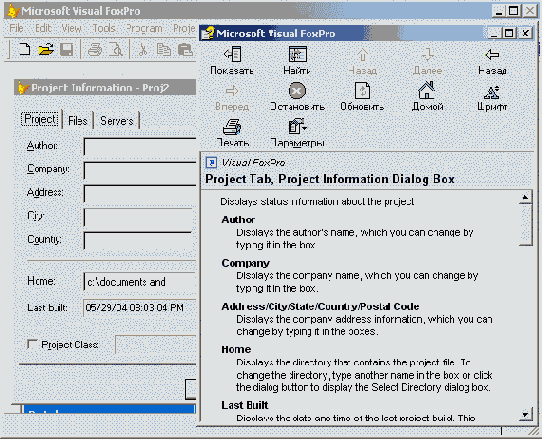Click the 'Author' heading in help text

238,220
